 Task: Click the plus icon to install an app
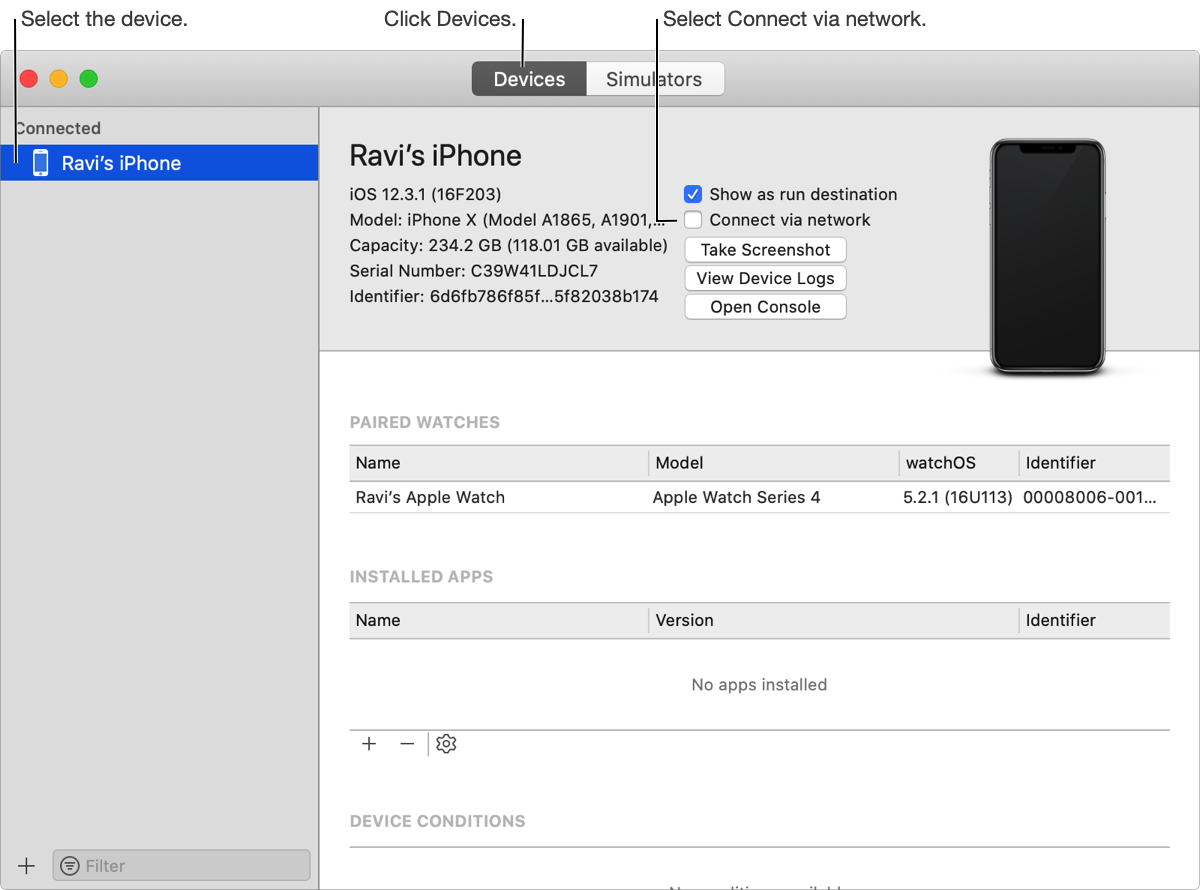[369, 744]
